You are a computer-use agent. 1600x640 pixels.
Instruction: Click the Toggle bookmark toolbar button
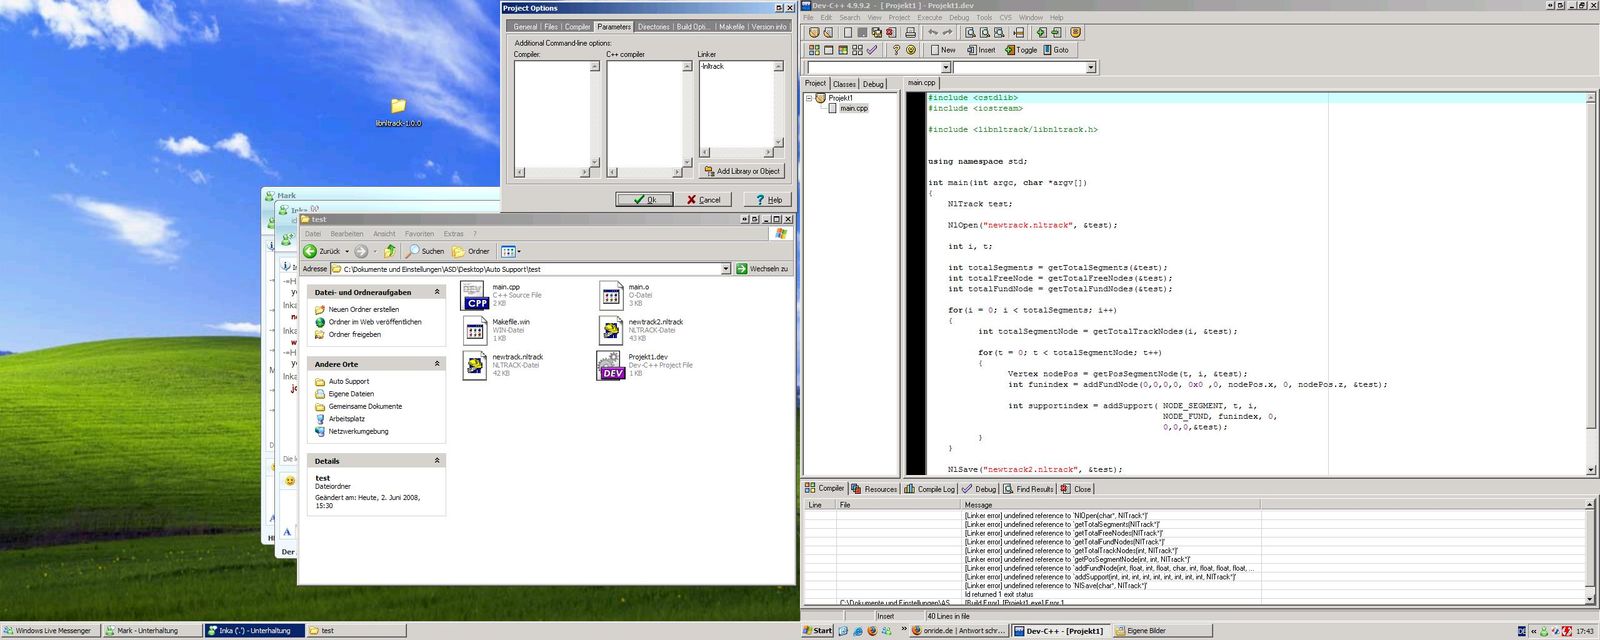pyautogui.click(x=1021, y=49)
